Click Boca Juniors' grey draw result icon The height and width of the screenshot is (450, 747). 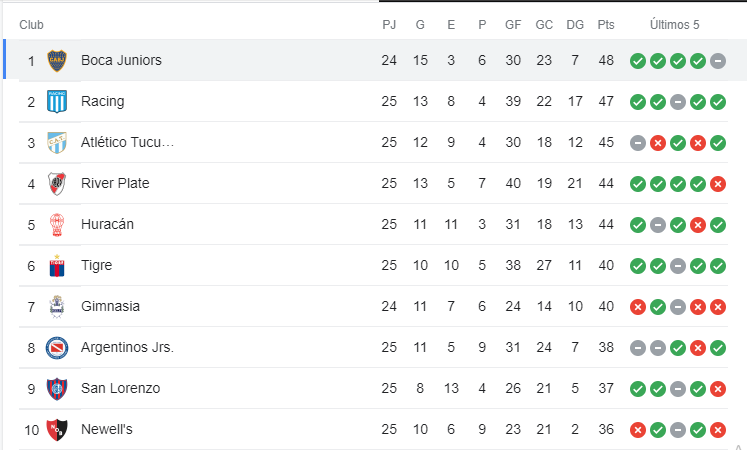pos(717,61)
